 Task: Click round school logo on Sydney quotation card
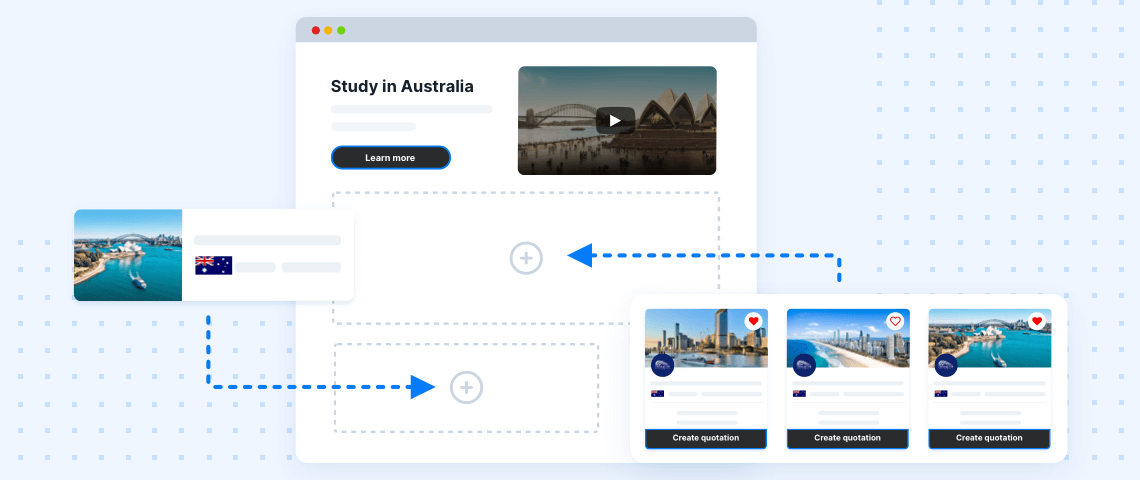pyautogui.click(x=945, y=365)
